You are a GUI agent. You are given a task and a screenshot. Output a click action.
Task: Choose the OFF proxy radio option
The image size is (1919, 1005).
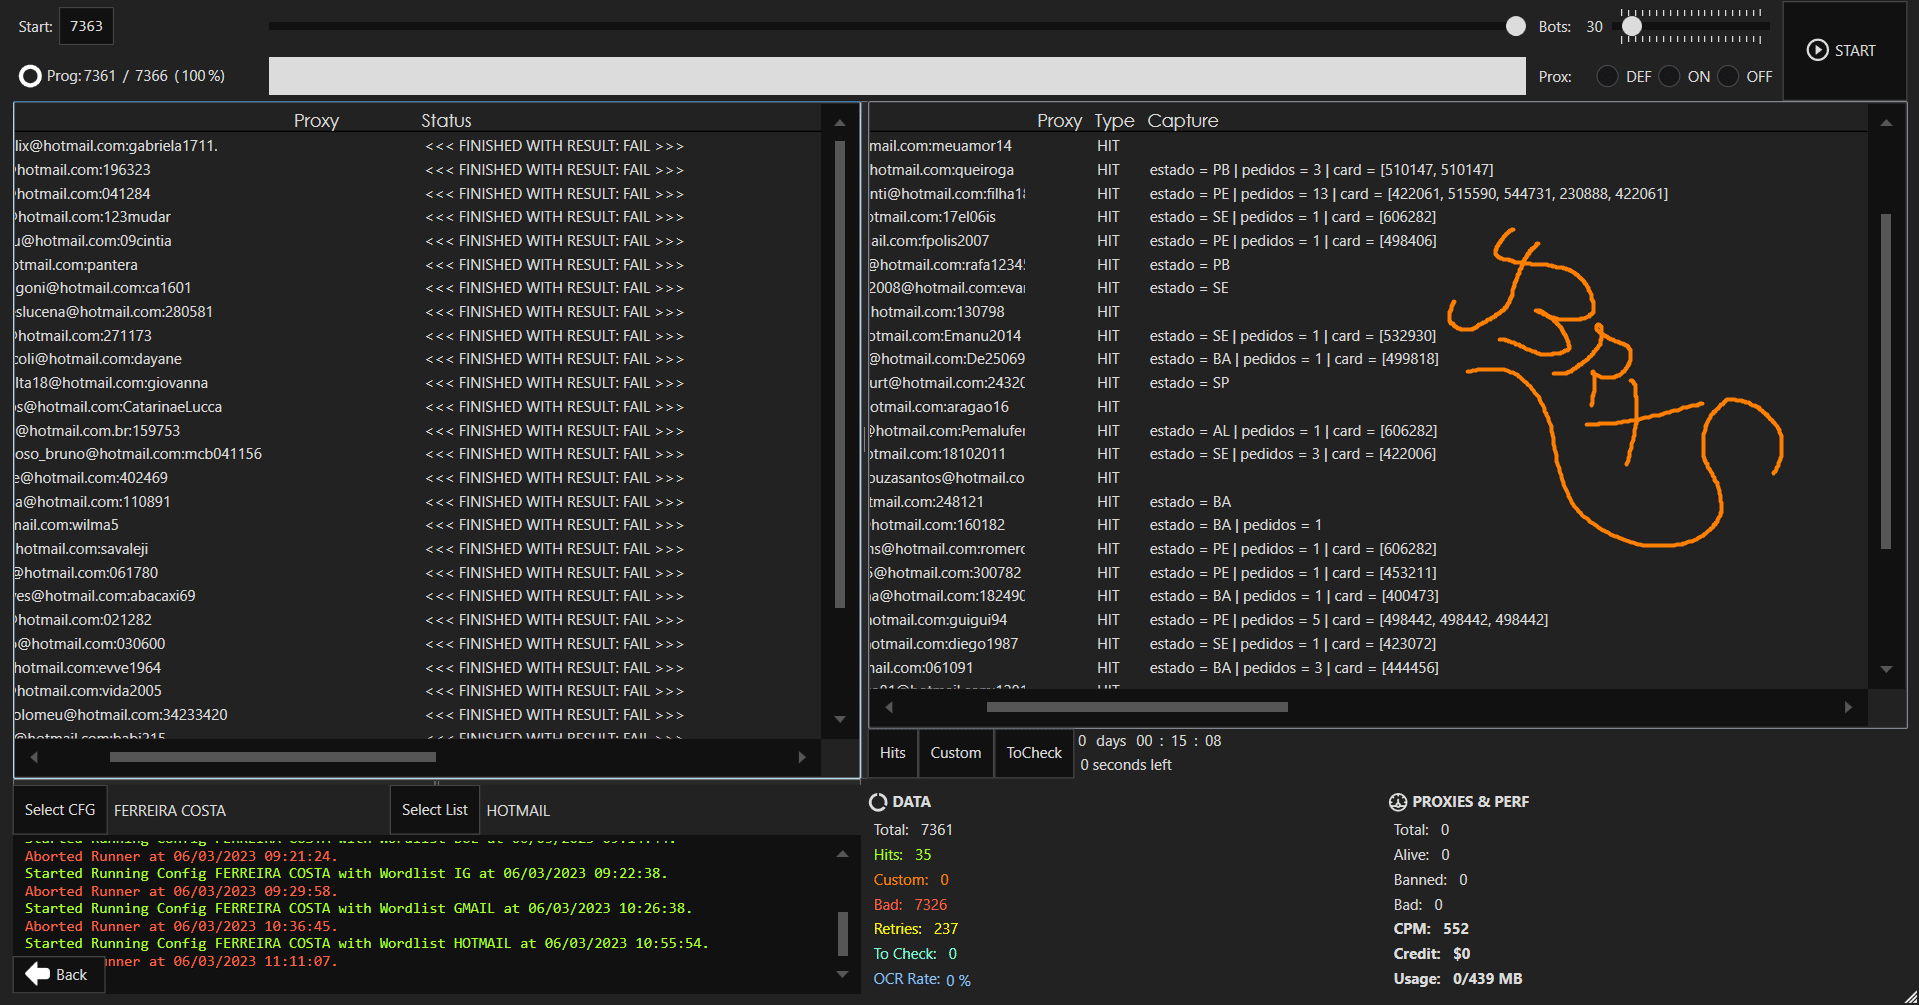(1728, 77)
